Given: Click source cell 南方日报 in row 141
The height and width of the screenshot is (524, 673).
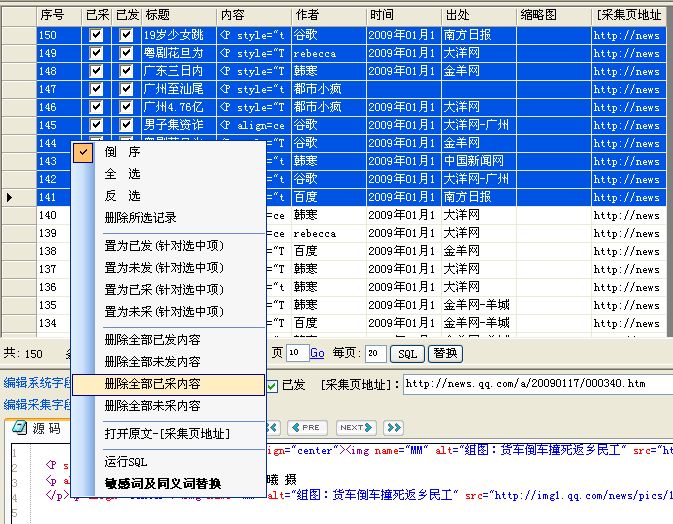Looking at the screenshot, I should 479,197.
